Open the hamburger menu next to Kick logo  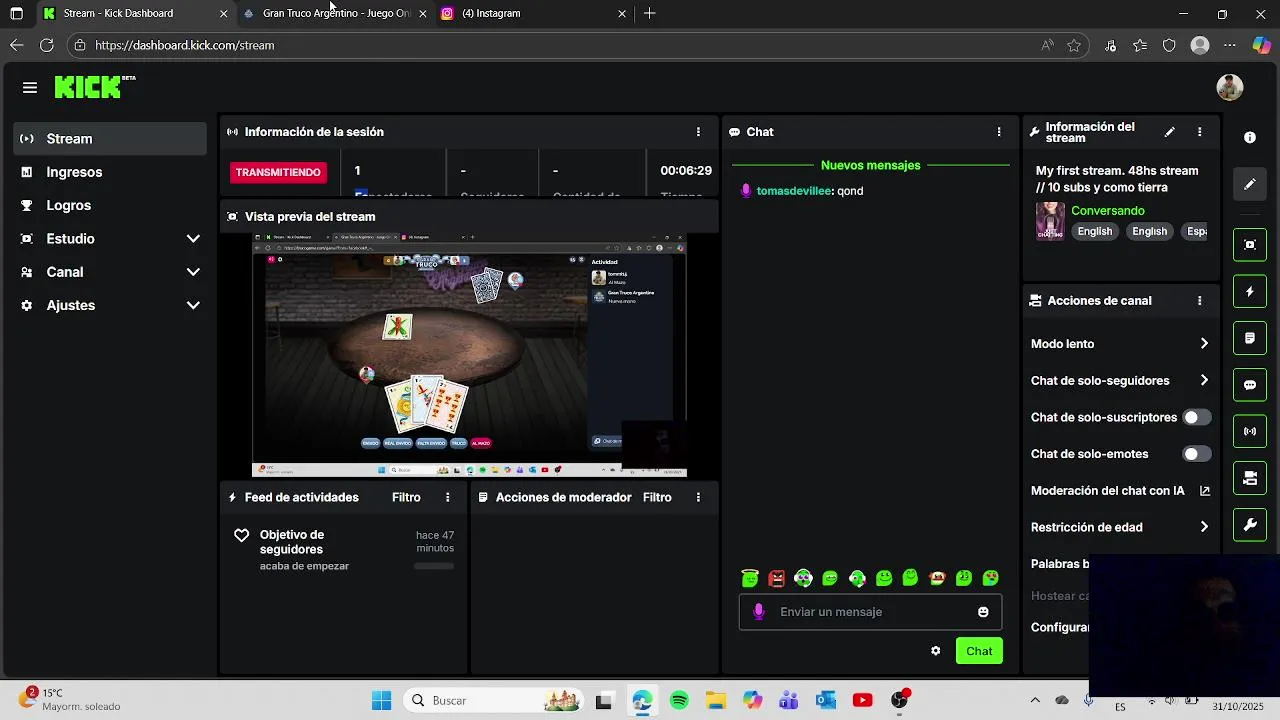click(x=30, y=88)
